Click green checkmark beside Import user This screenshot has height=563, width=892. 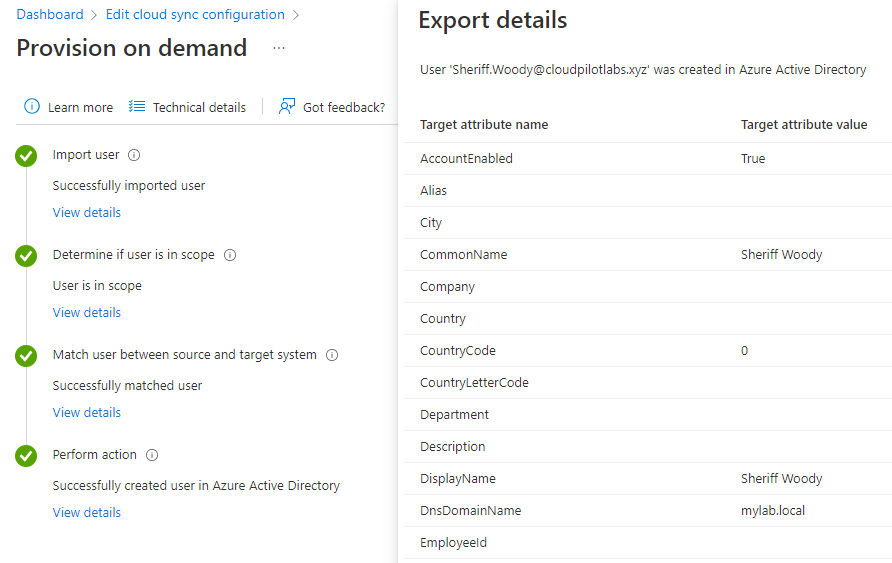[x=26, y=156]
